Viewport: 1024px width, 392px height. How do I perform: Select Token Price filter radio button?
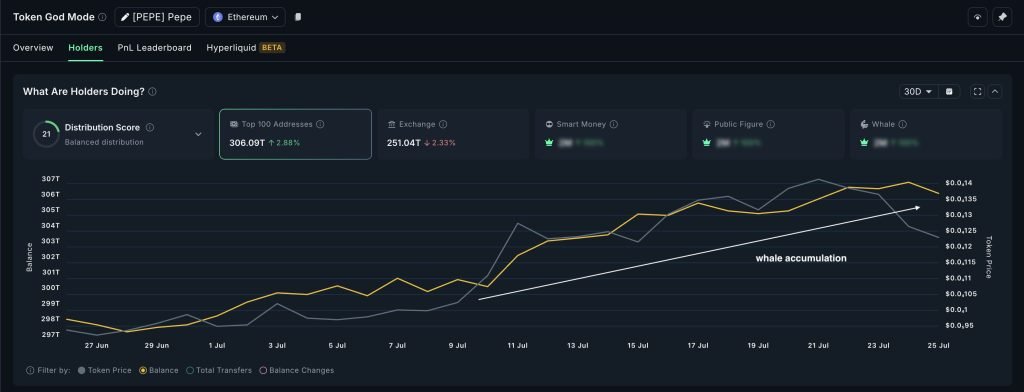pos(82,370)
